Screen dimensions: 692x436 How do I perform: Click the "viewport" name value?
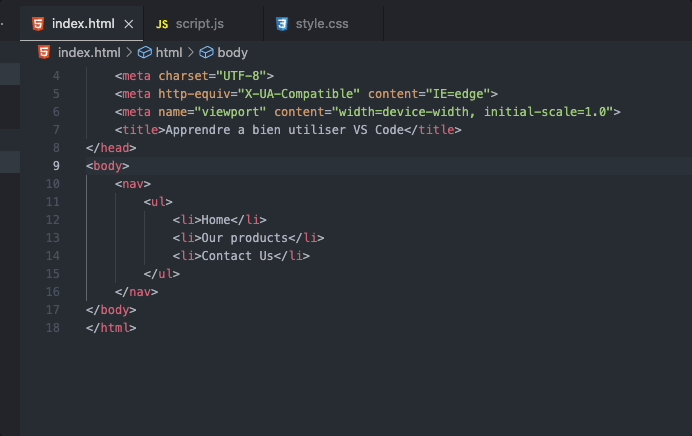click(x=230, y=112)
